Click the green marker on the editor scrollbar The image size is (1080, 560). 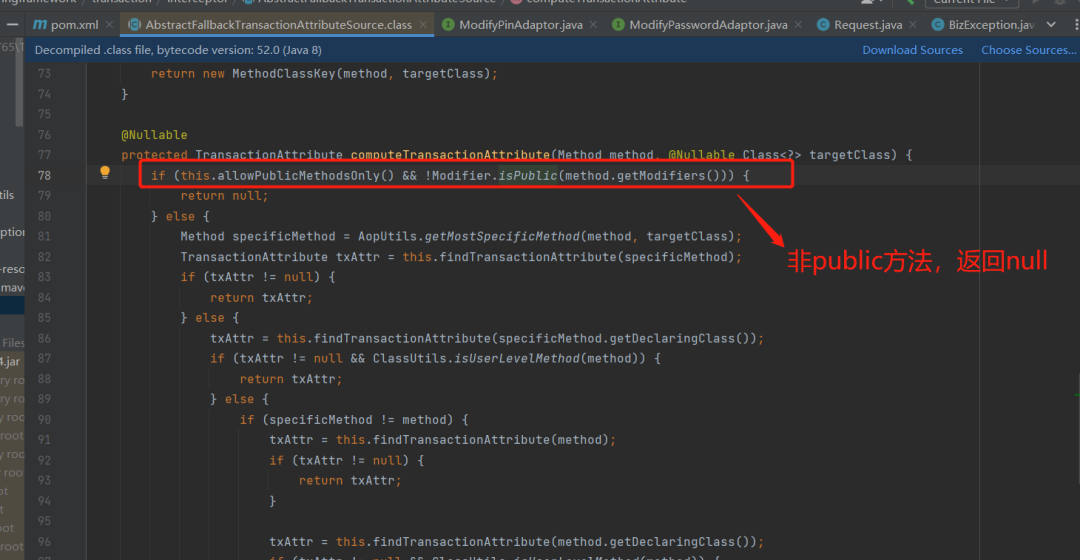1077,395
